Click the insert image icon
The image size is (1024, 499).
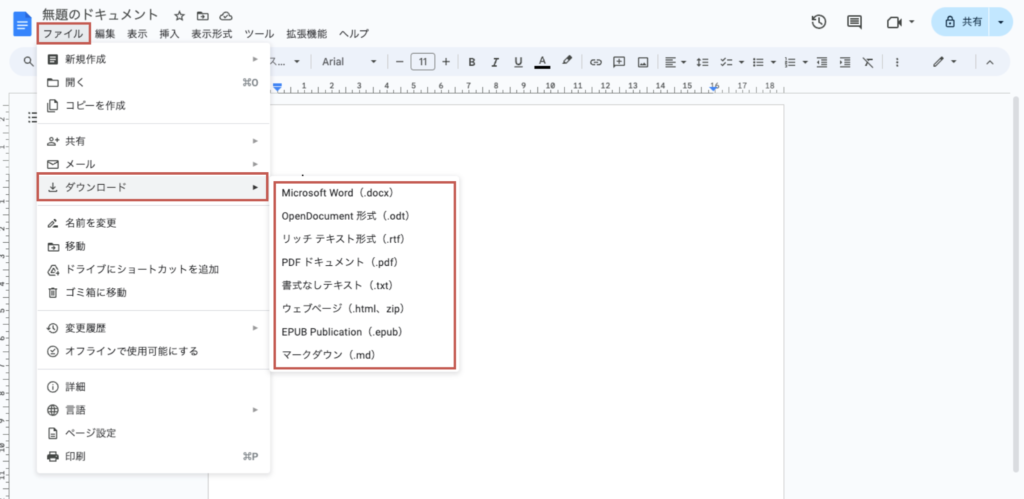pyautogui.click(x=643, y=62)
